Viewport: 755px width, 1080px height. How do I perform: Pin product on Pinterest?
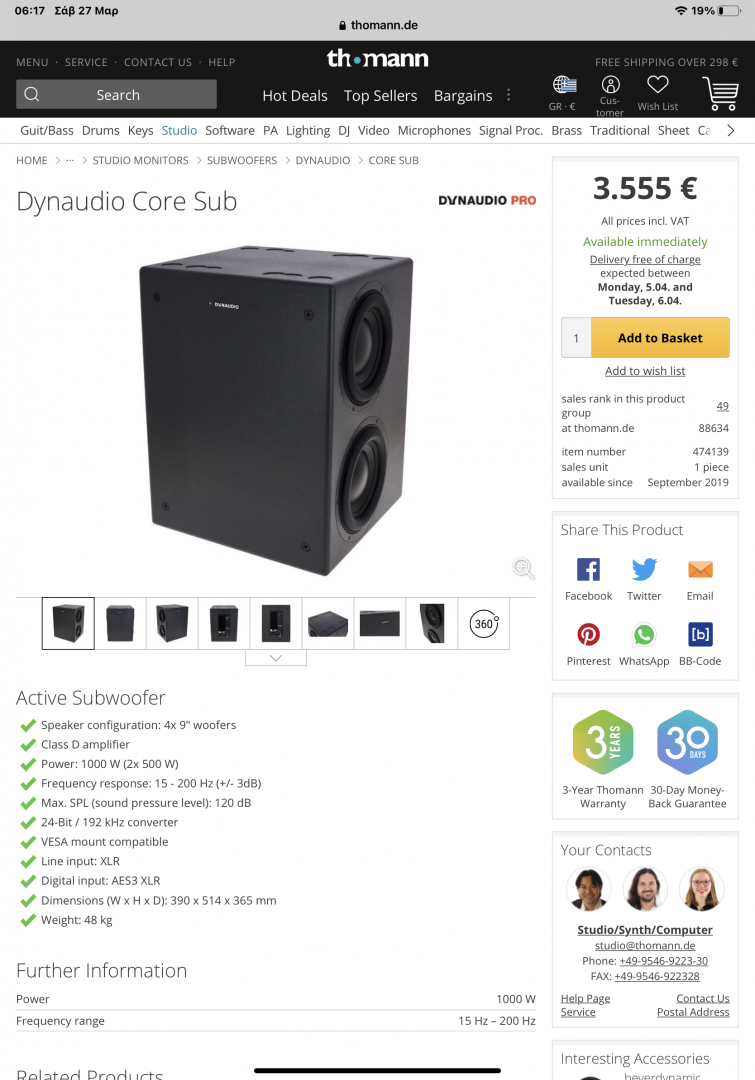pos(588,634)
